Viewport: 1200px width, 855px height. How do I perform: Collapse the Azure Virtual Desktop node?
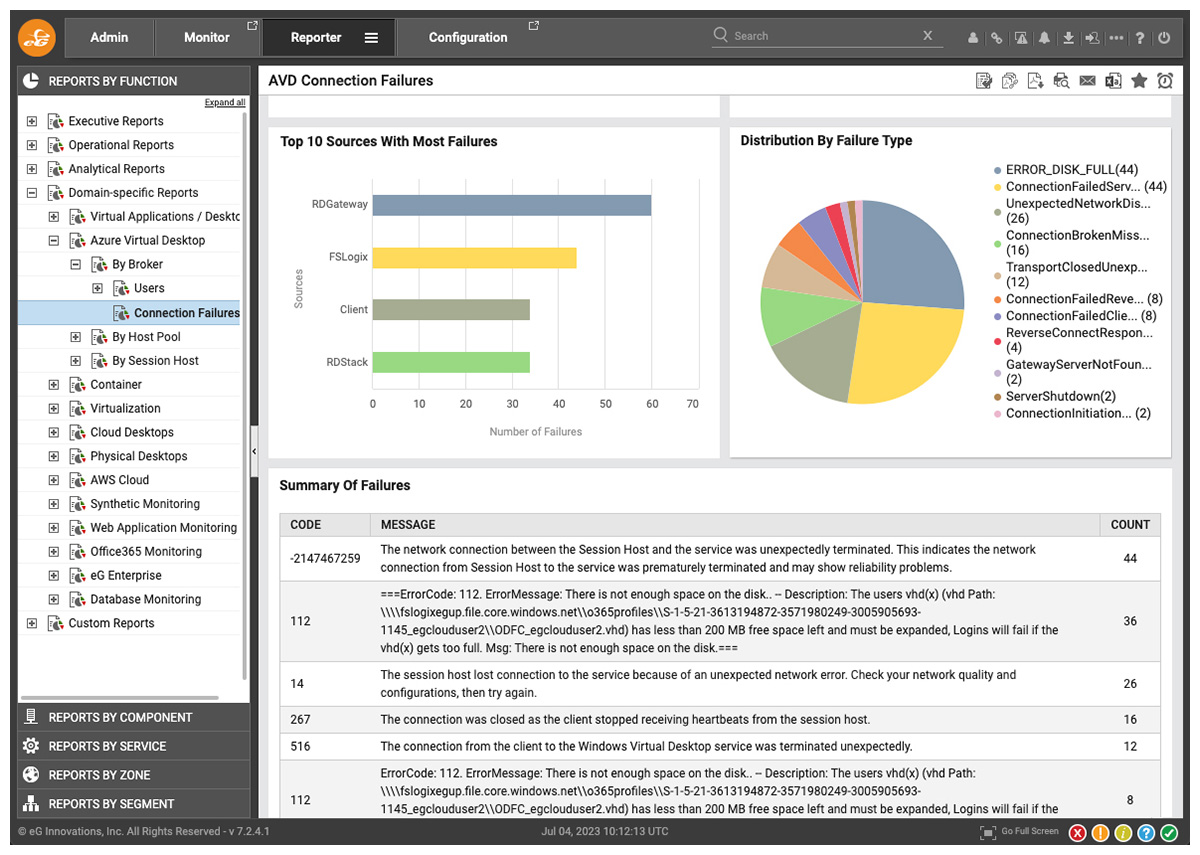tap(54, 241)
